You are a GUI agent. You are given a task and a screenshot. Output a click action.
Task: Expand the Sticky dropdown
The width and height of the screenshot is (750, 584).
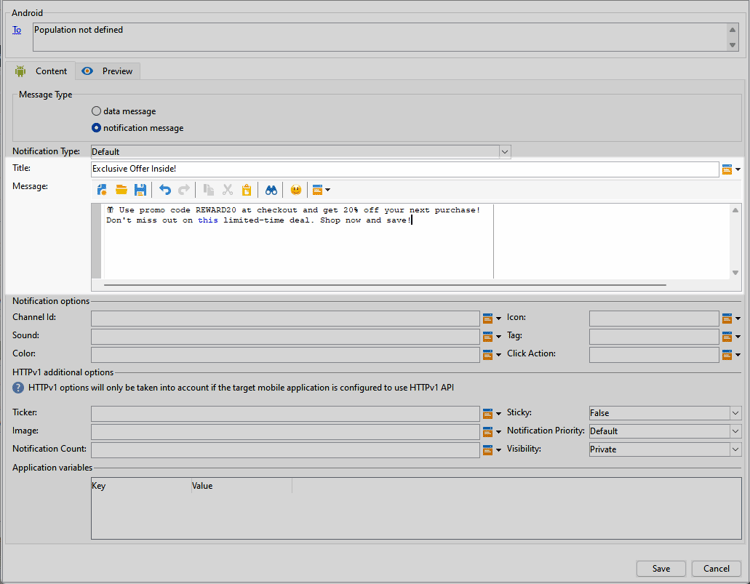pyautogui.click(x=736, y=413)
